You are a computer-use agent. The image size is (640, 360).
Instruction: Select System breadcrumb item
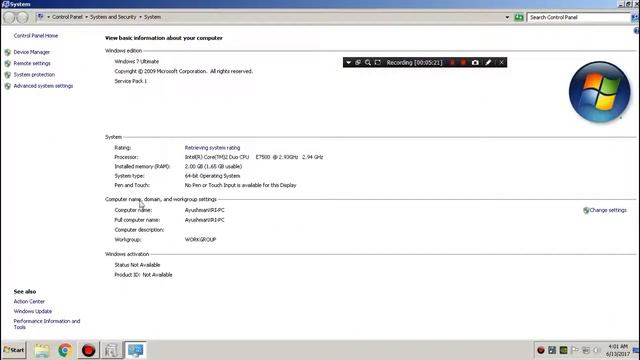coord(152,17)
